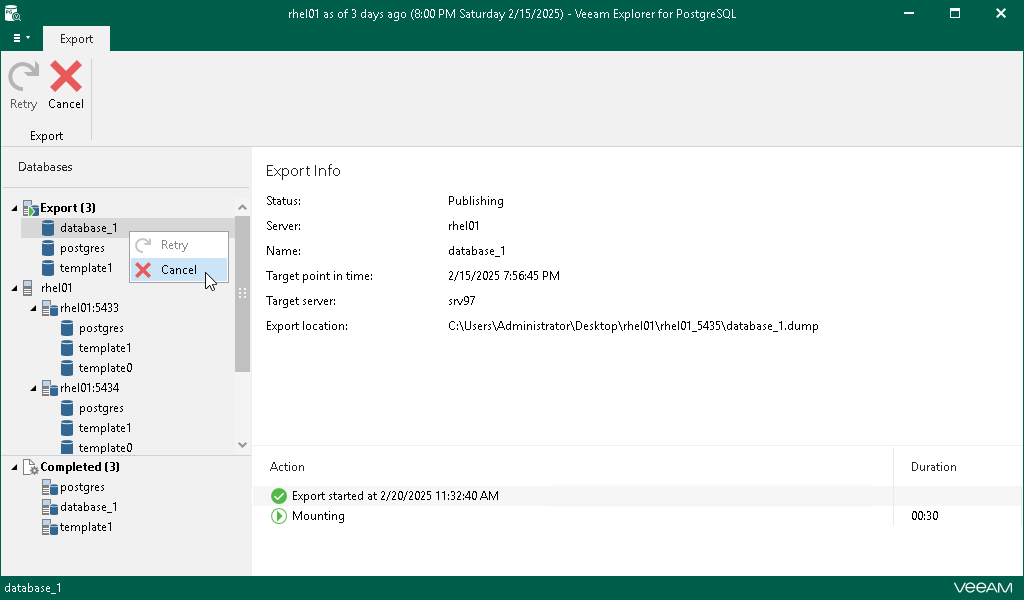Click the rhel01 server icon in tree
1024x600 pixels.
coord(28,288)
